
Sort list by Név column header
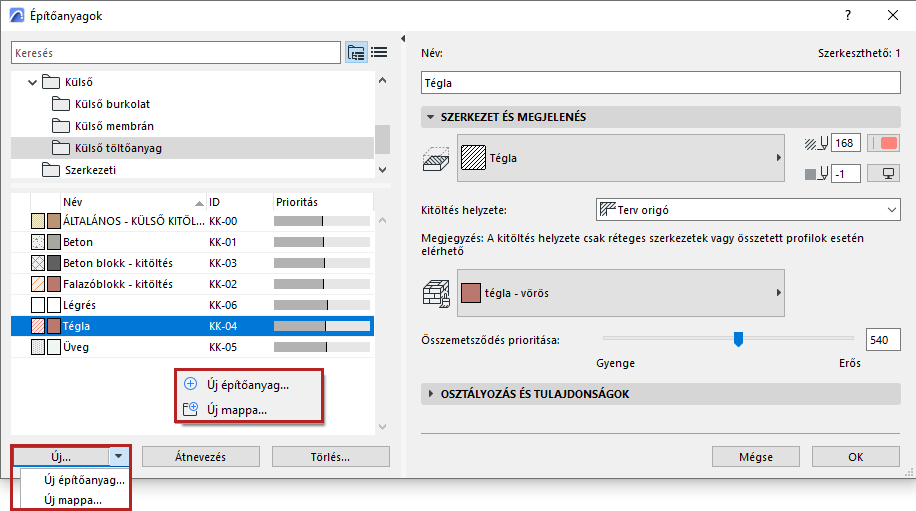(133, 202)
